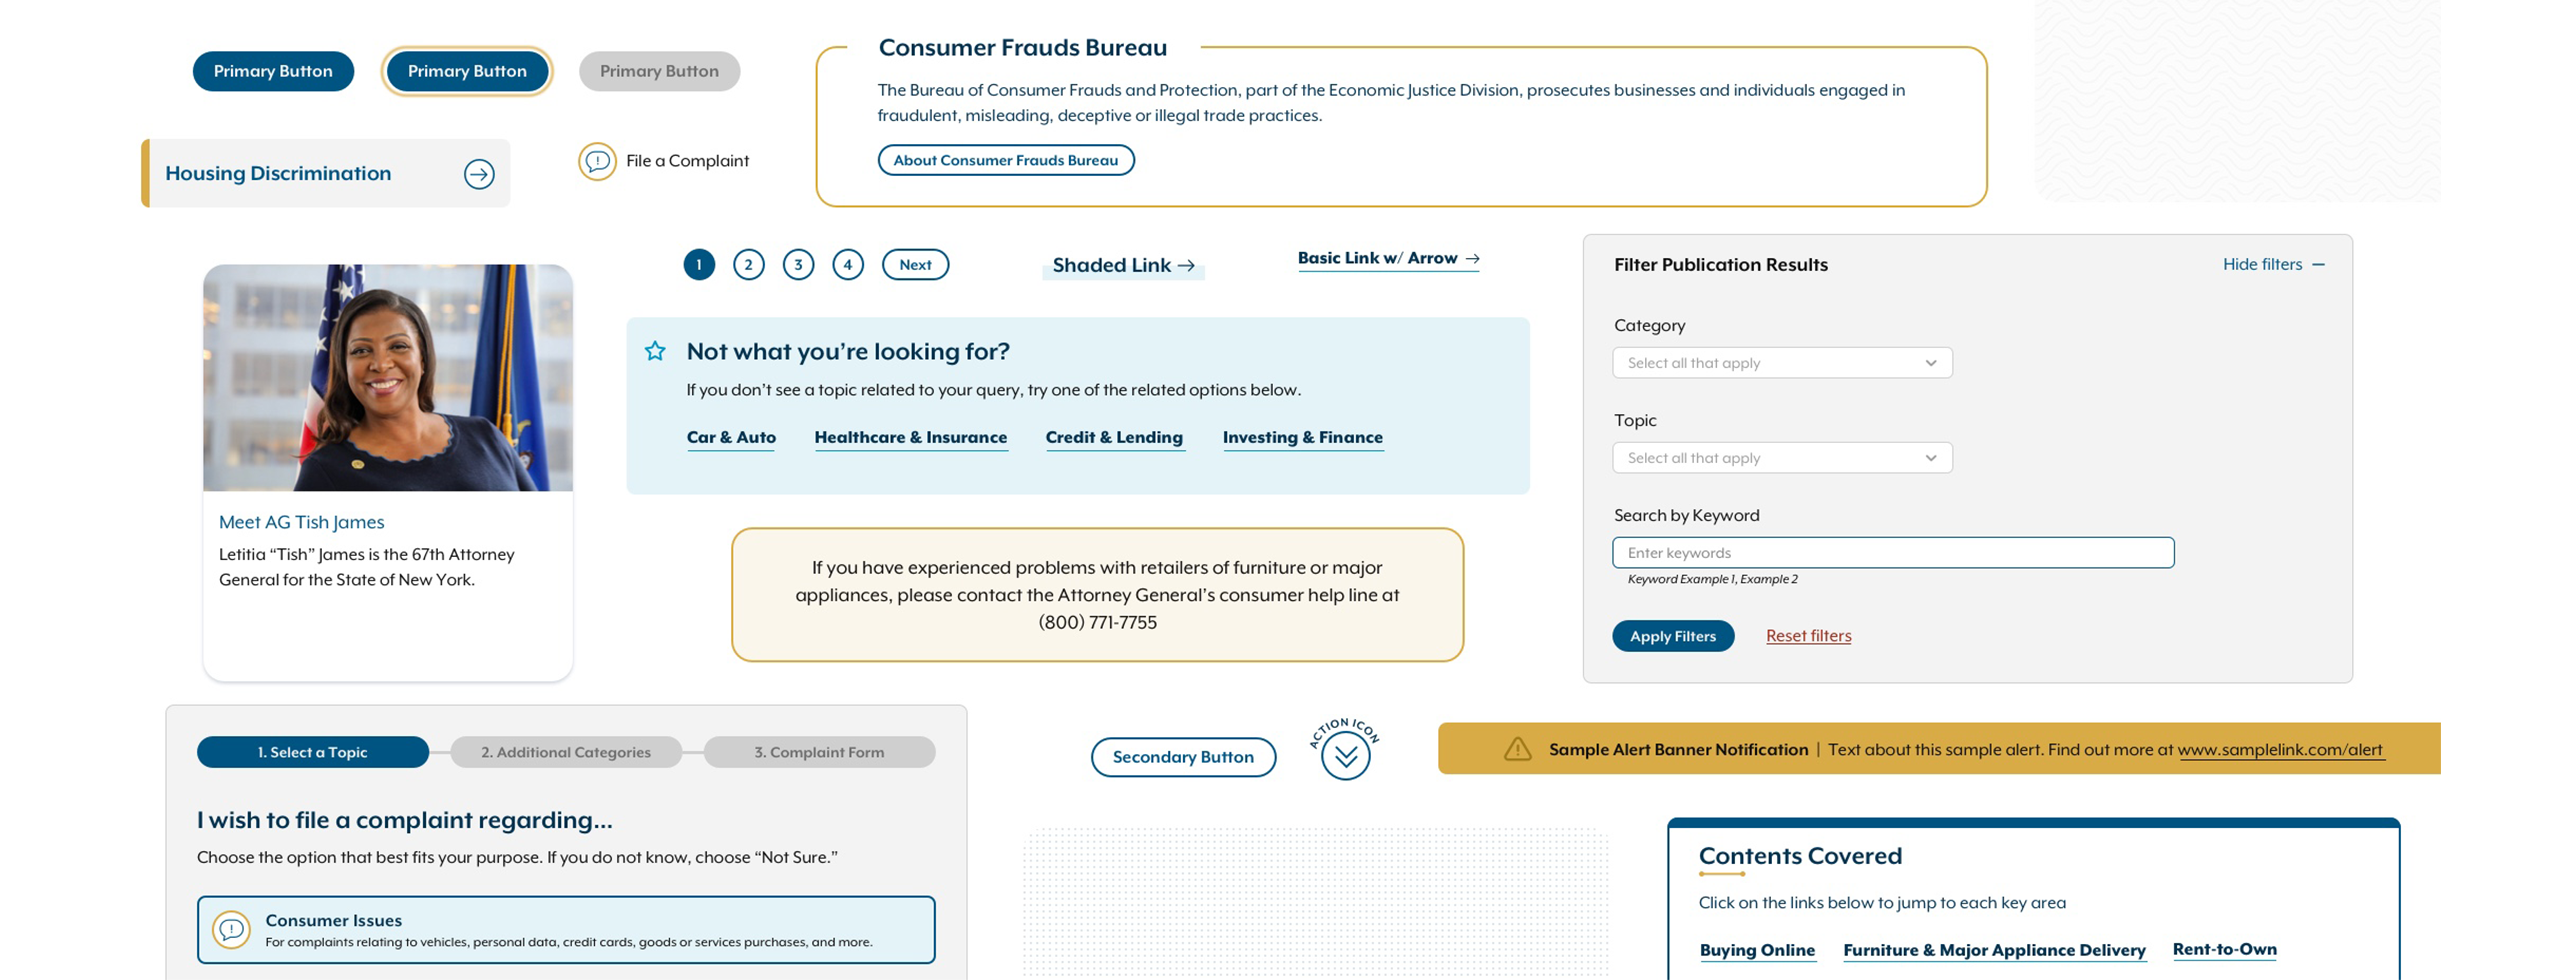This screenshot has width=2560, height=980.
Task: Click the circular Action Icon with double chevron
Action: 1344,756
